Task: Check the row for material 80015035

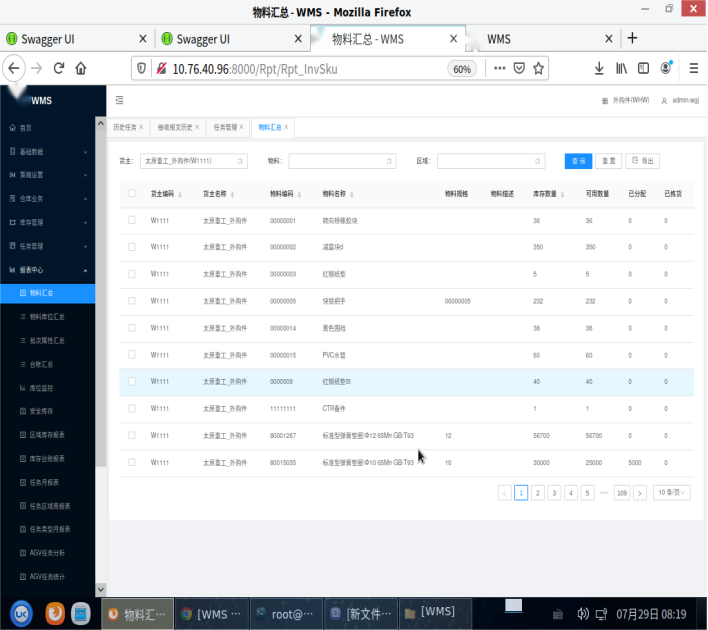Action: click(131, 462)
